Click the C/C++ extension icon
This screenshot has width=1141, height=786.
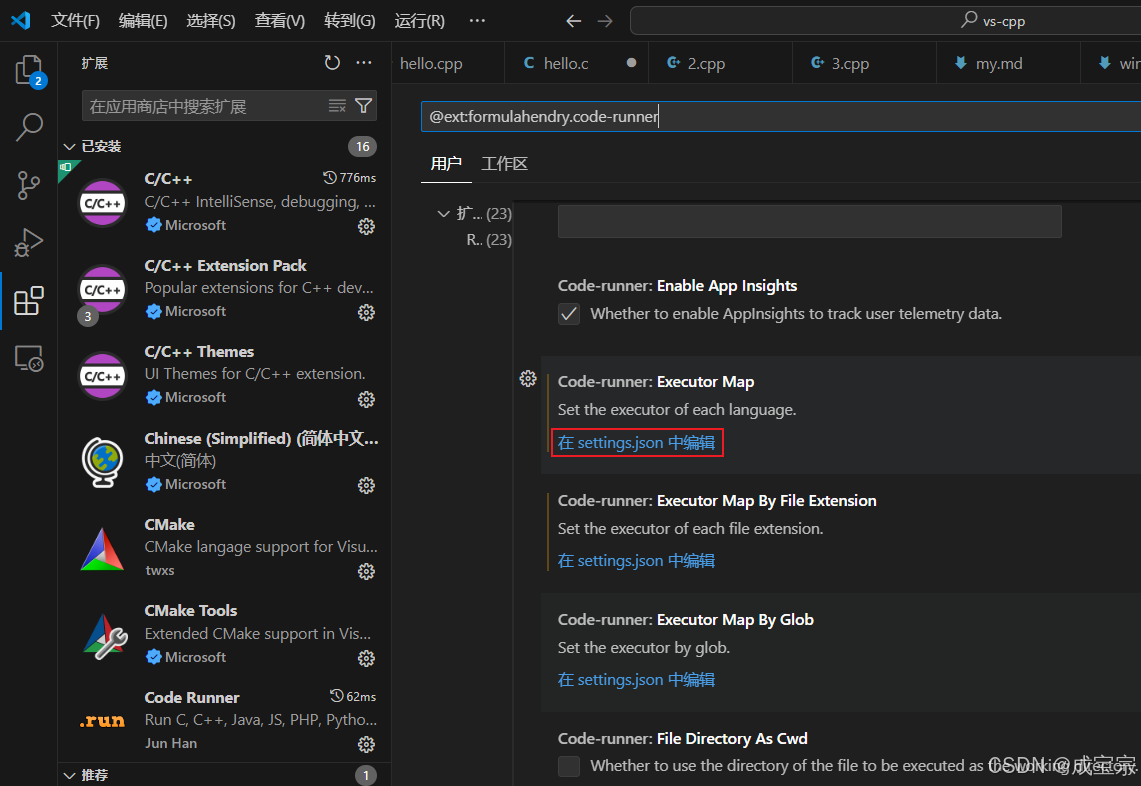pos(103,203)
